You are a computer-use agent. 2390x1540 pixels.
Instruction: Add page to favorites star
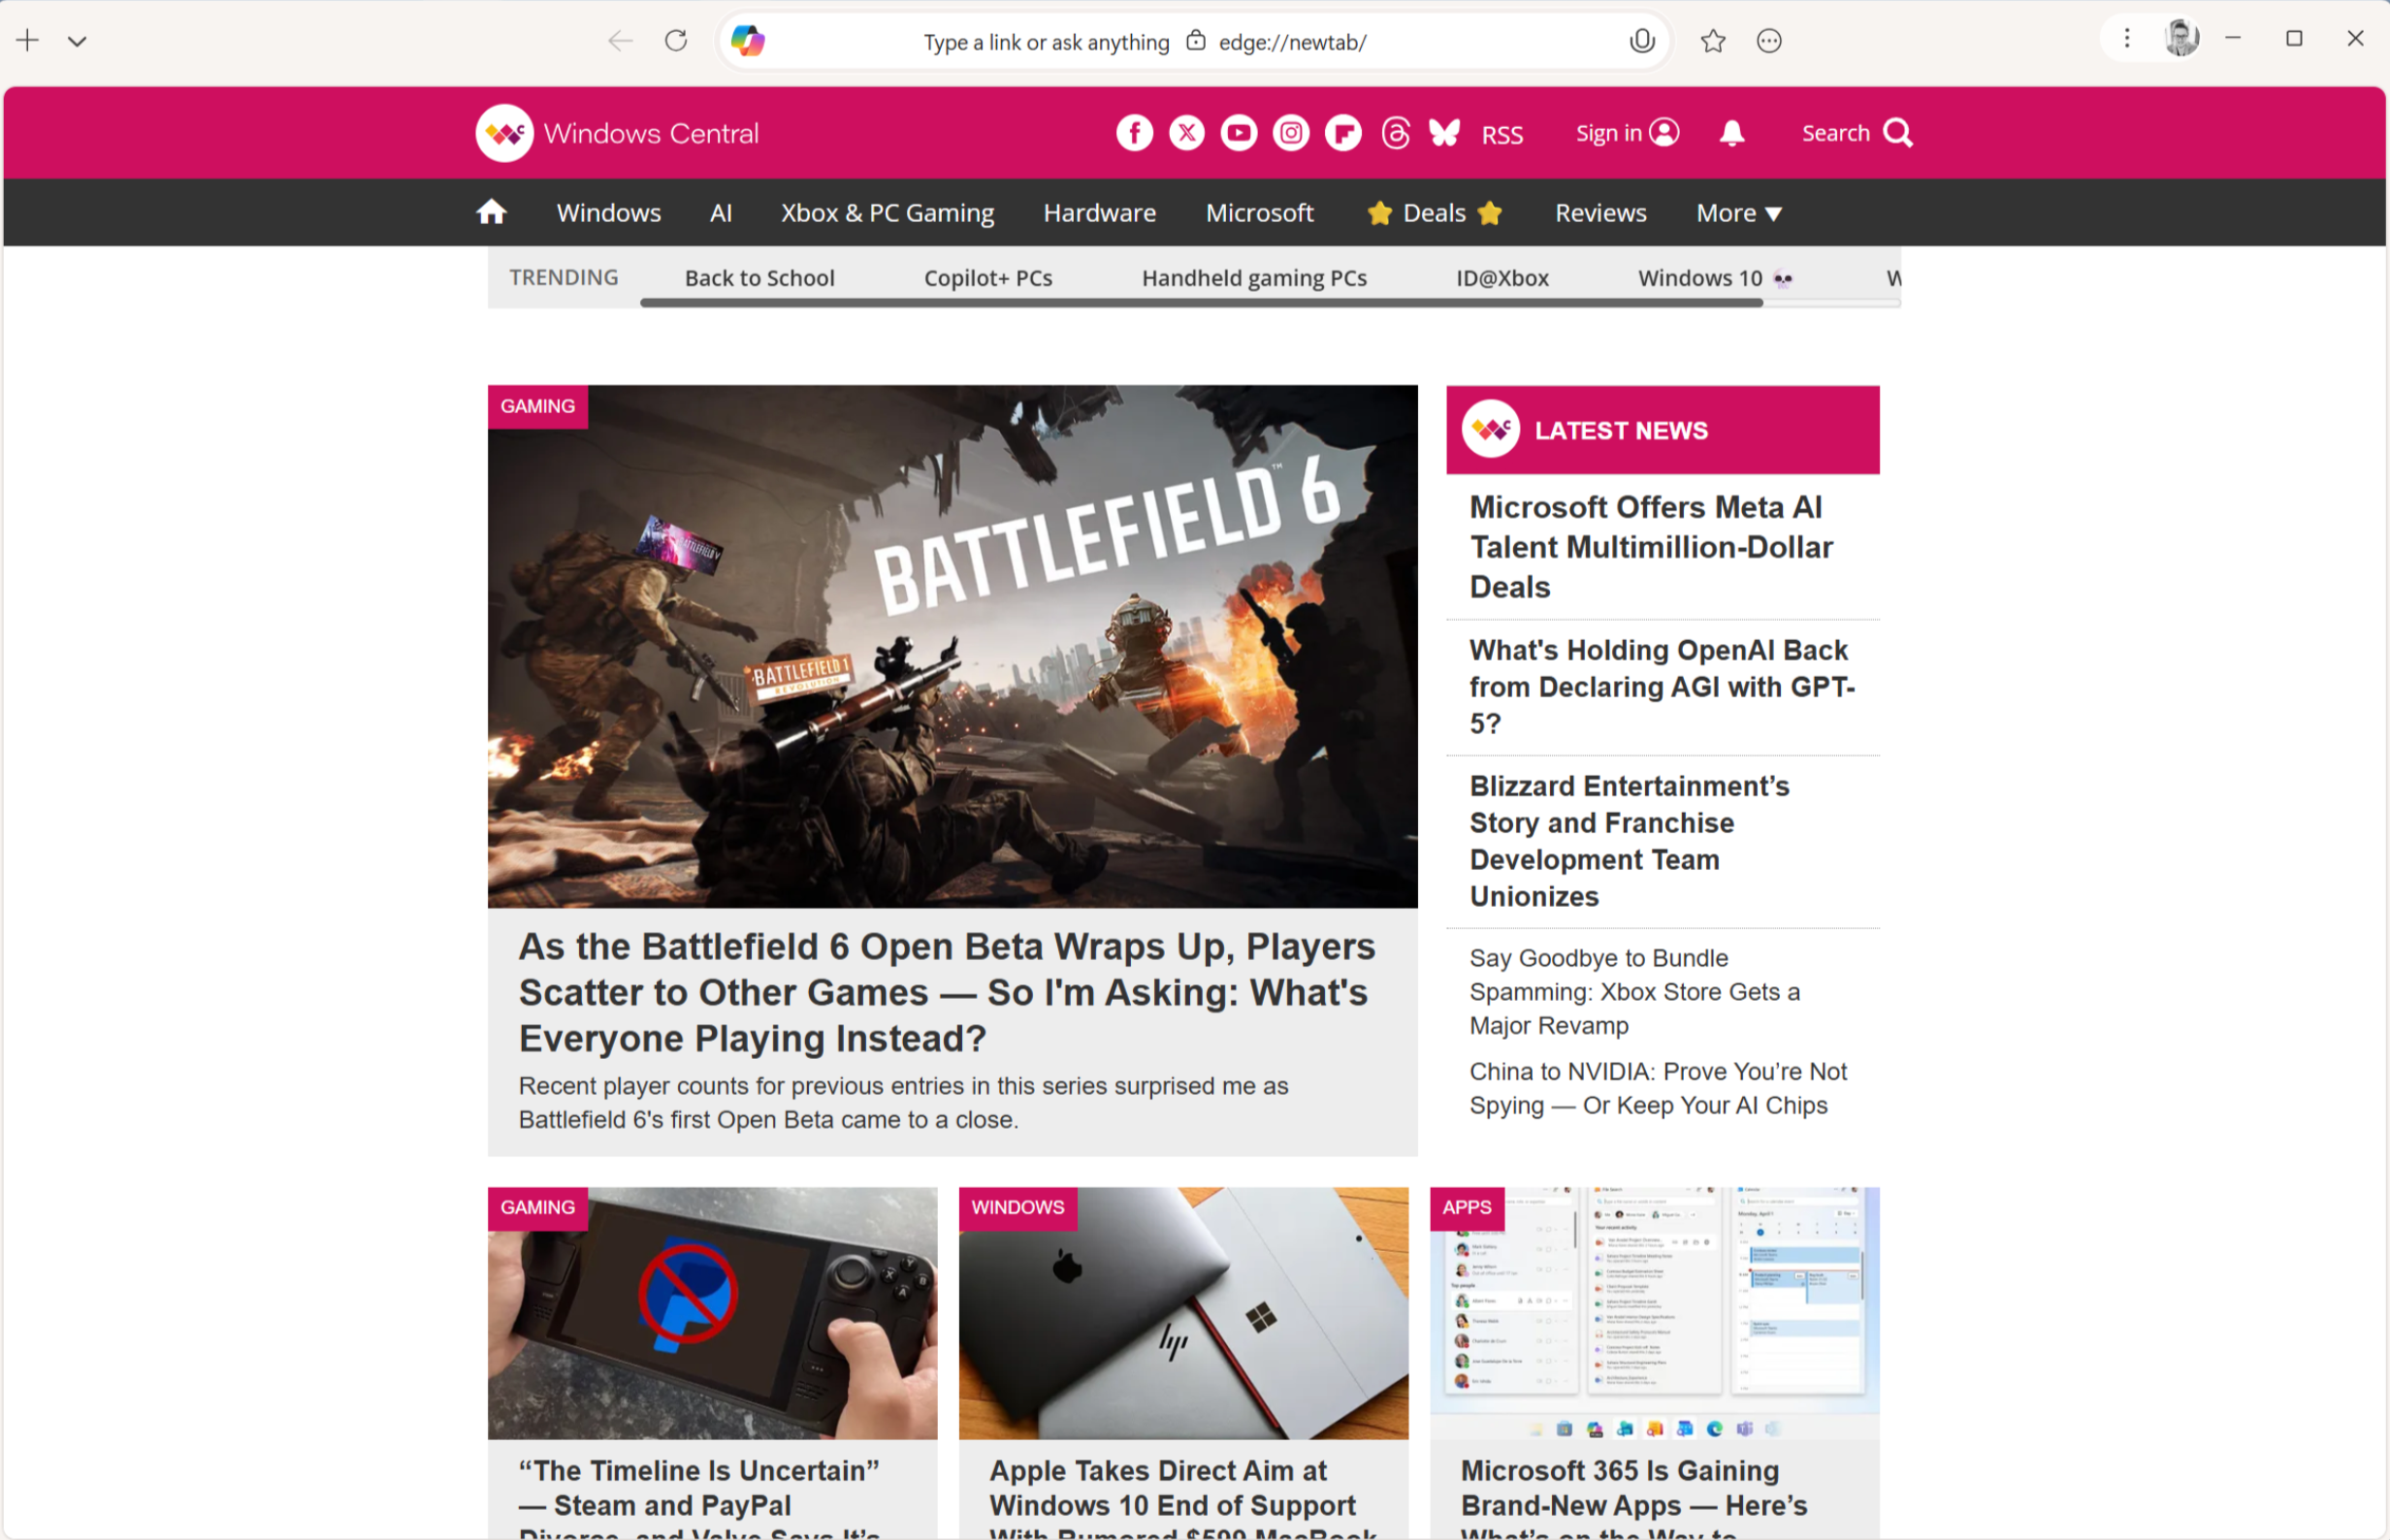tap(1713, 41)
